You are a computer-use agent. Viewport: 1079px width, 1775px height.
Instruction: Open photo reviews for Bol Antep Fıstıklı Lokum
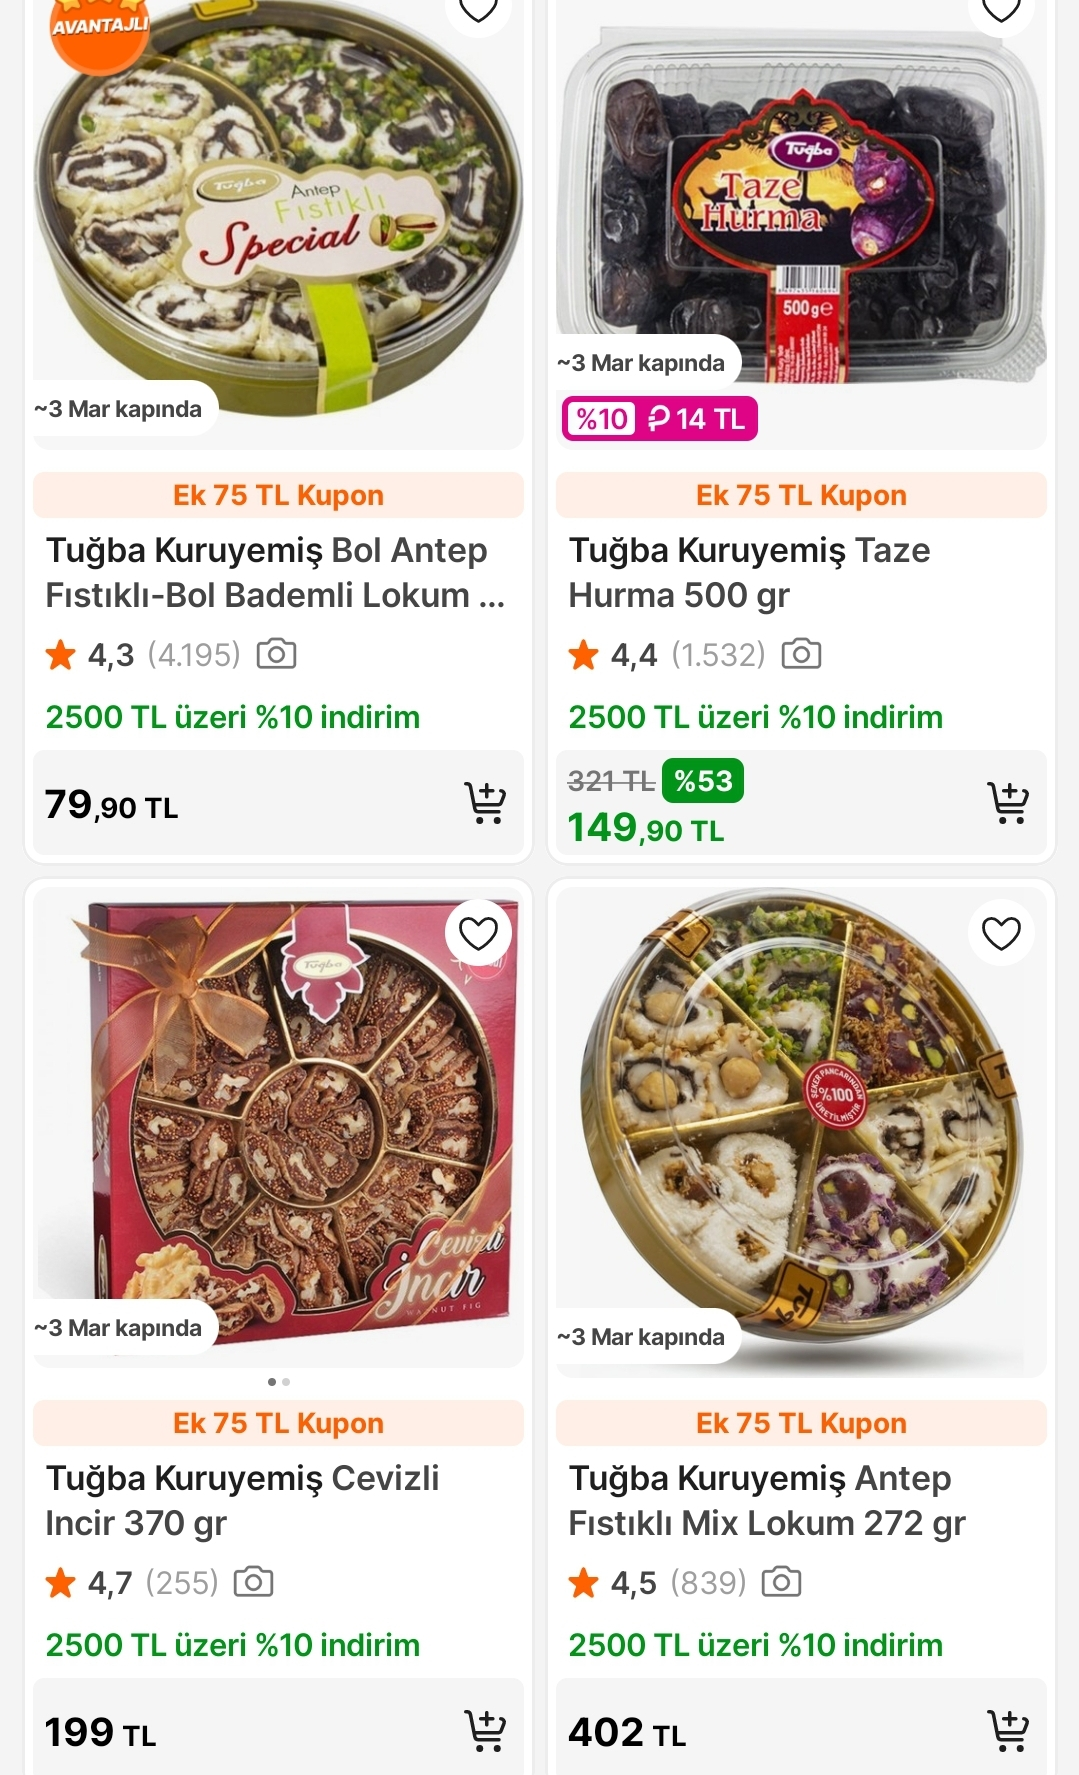[276, 655]
